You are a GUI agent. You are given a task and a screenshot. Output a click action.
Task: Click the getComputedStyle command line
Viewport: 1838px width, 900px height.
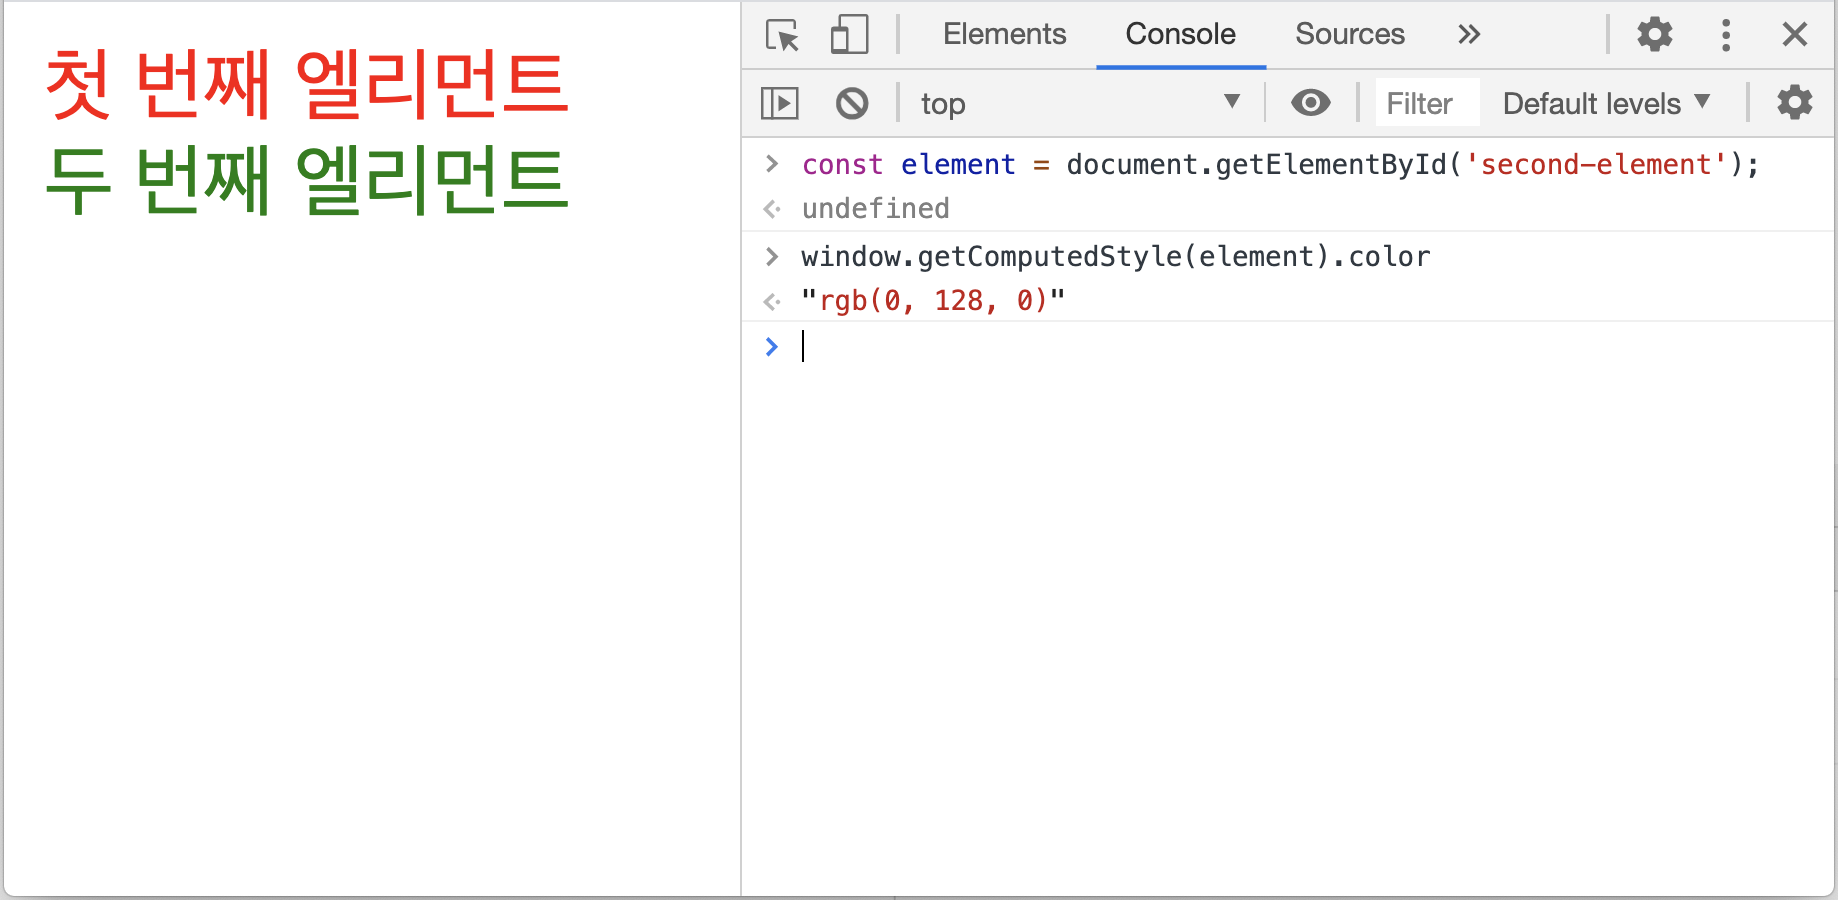1115,256
